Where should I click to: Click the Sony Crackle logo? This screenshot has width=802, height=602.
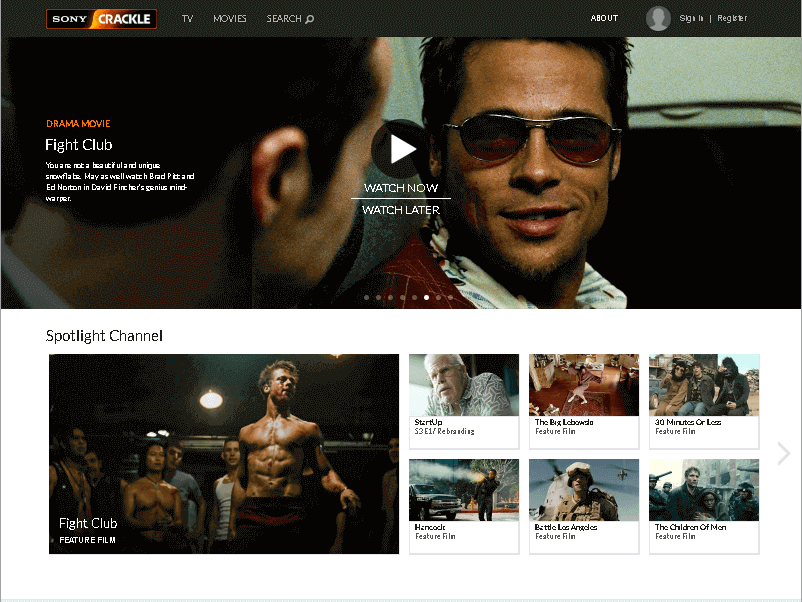point(101,19)
